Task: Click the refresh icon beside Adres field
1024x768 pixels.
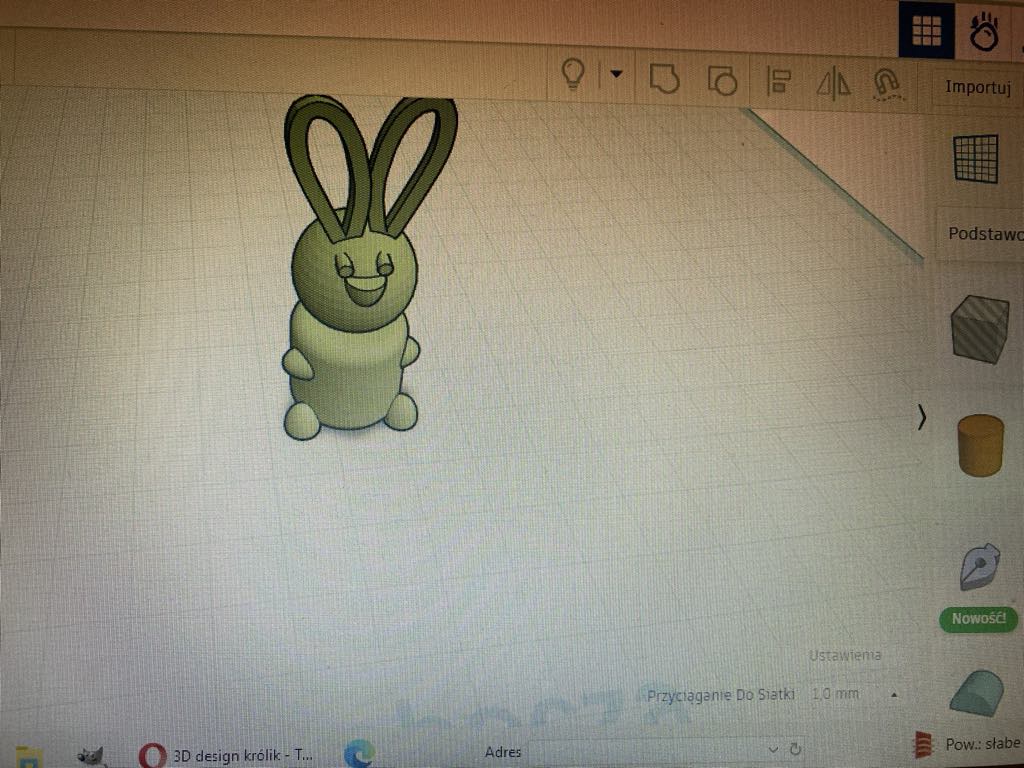Action: tap(795, 748)
